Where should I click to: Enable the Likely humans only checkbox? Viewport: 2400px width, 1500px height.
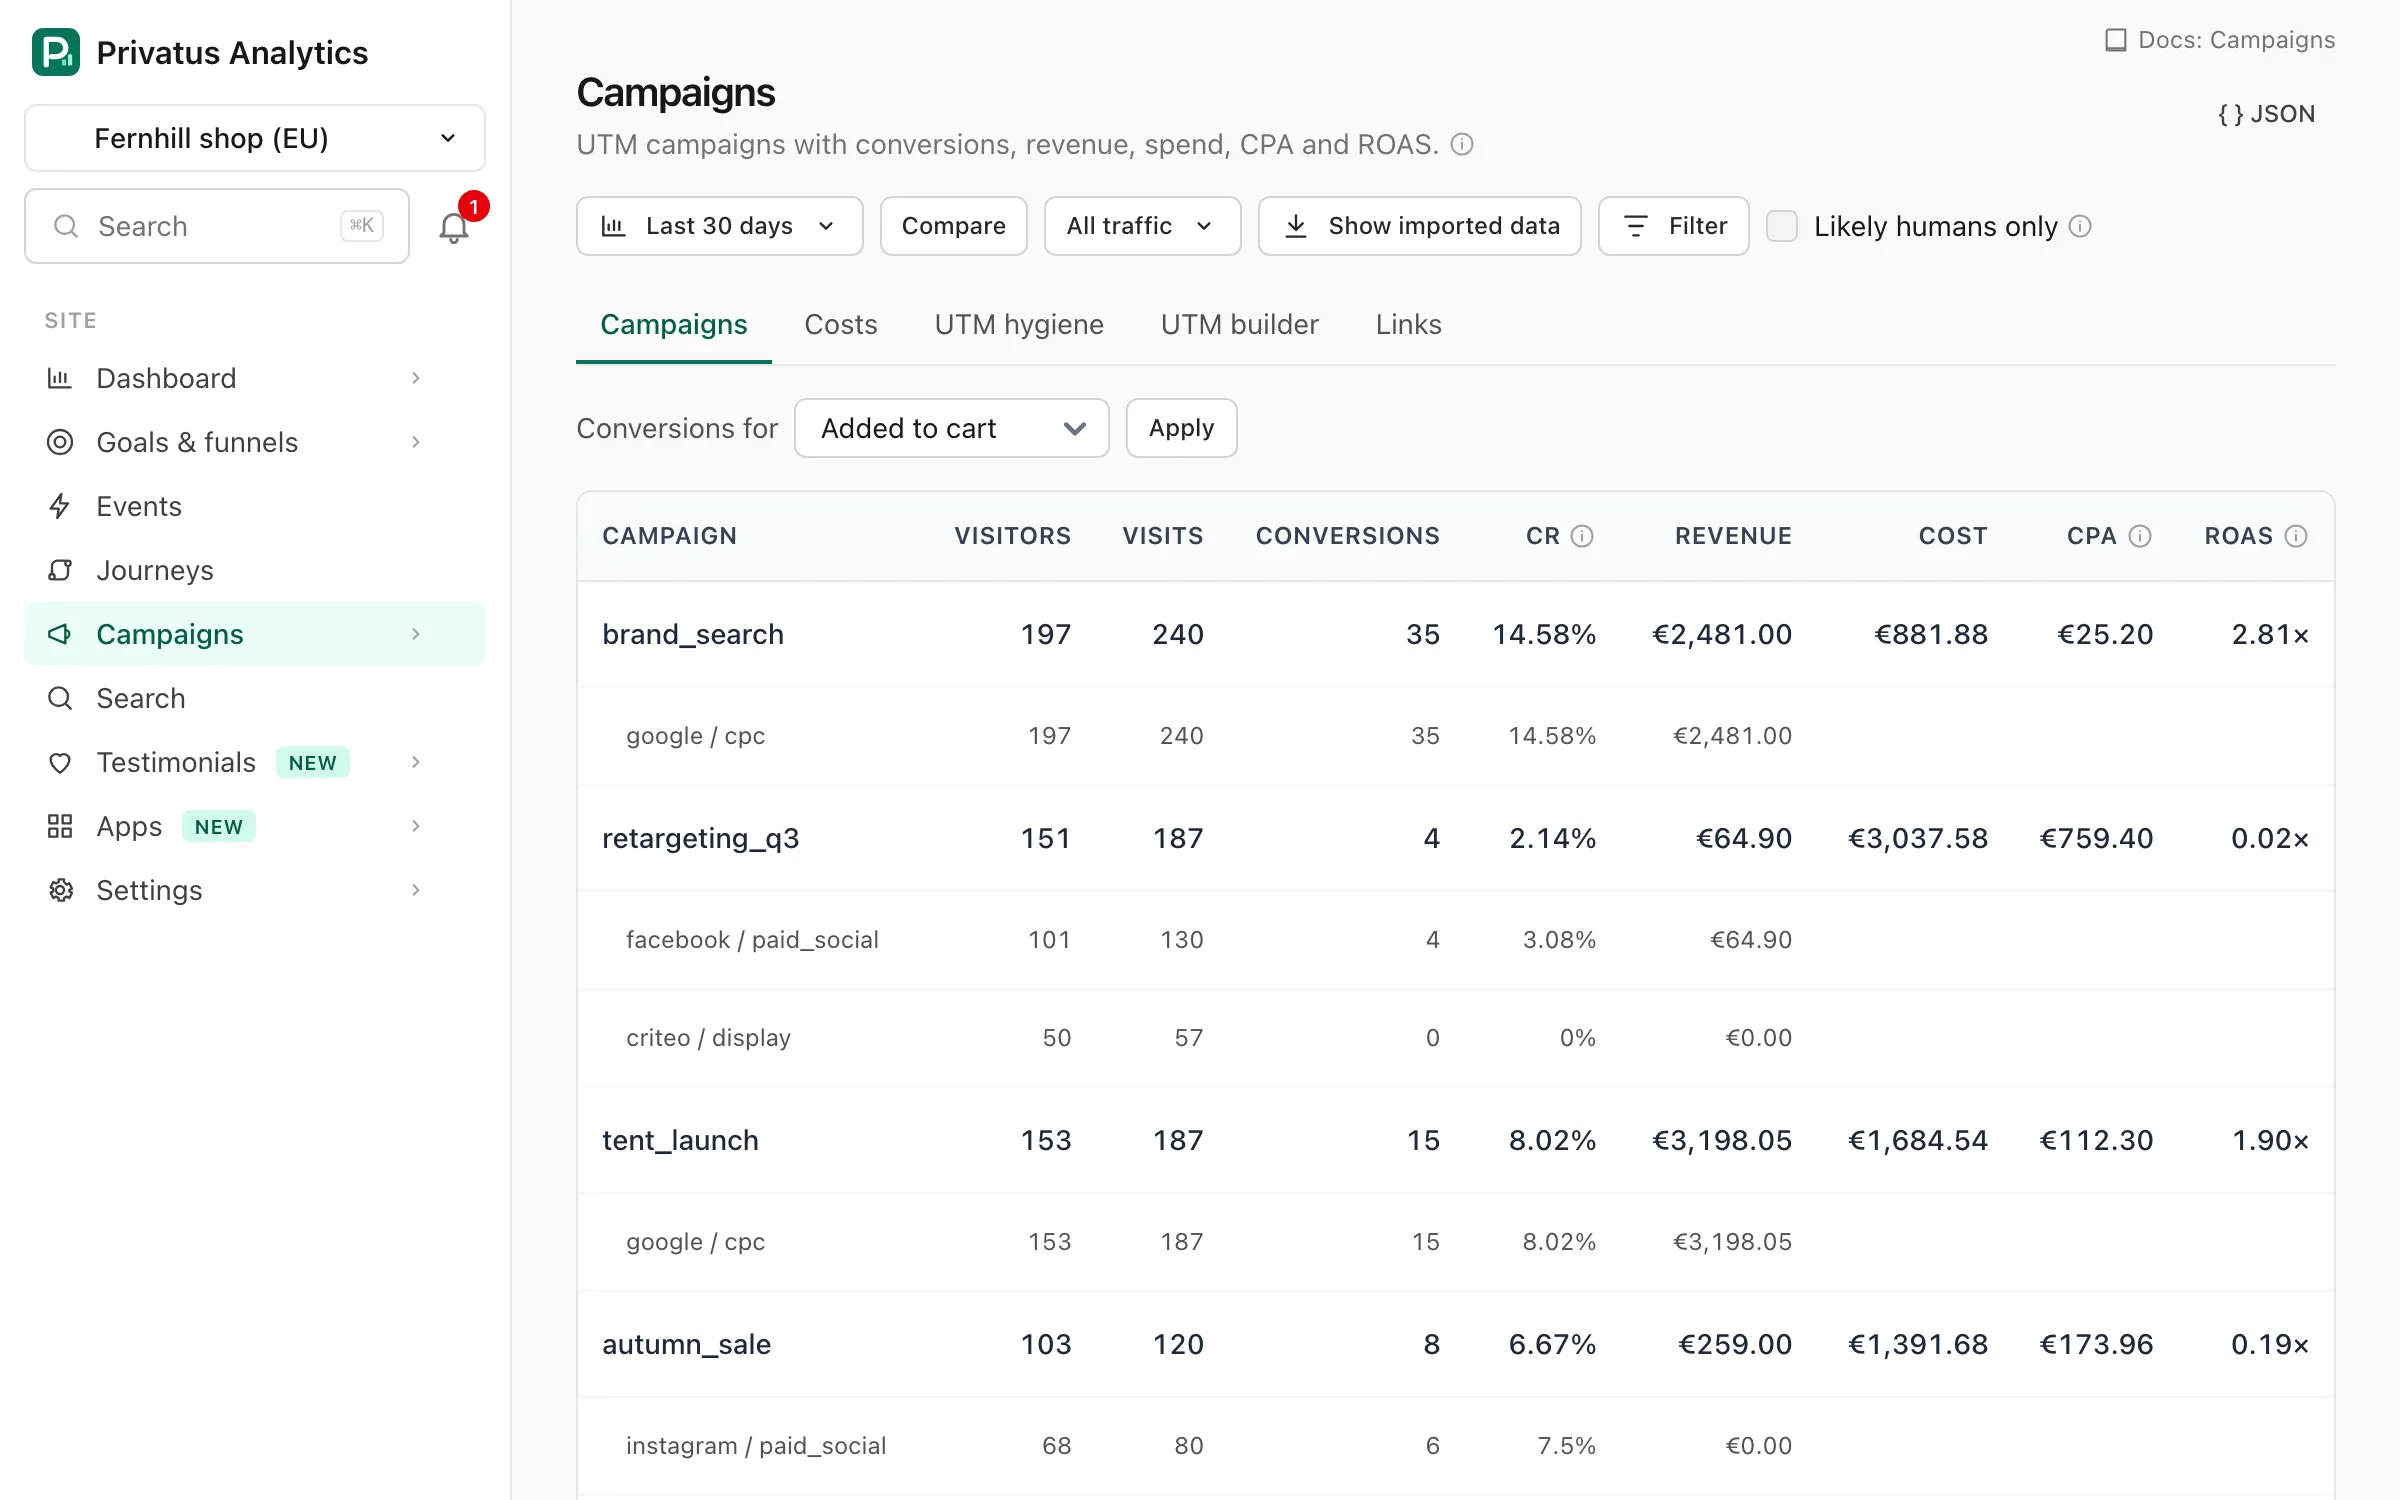(1782, 226)
